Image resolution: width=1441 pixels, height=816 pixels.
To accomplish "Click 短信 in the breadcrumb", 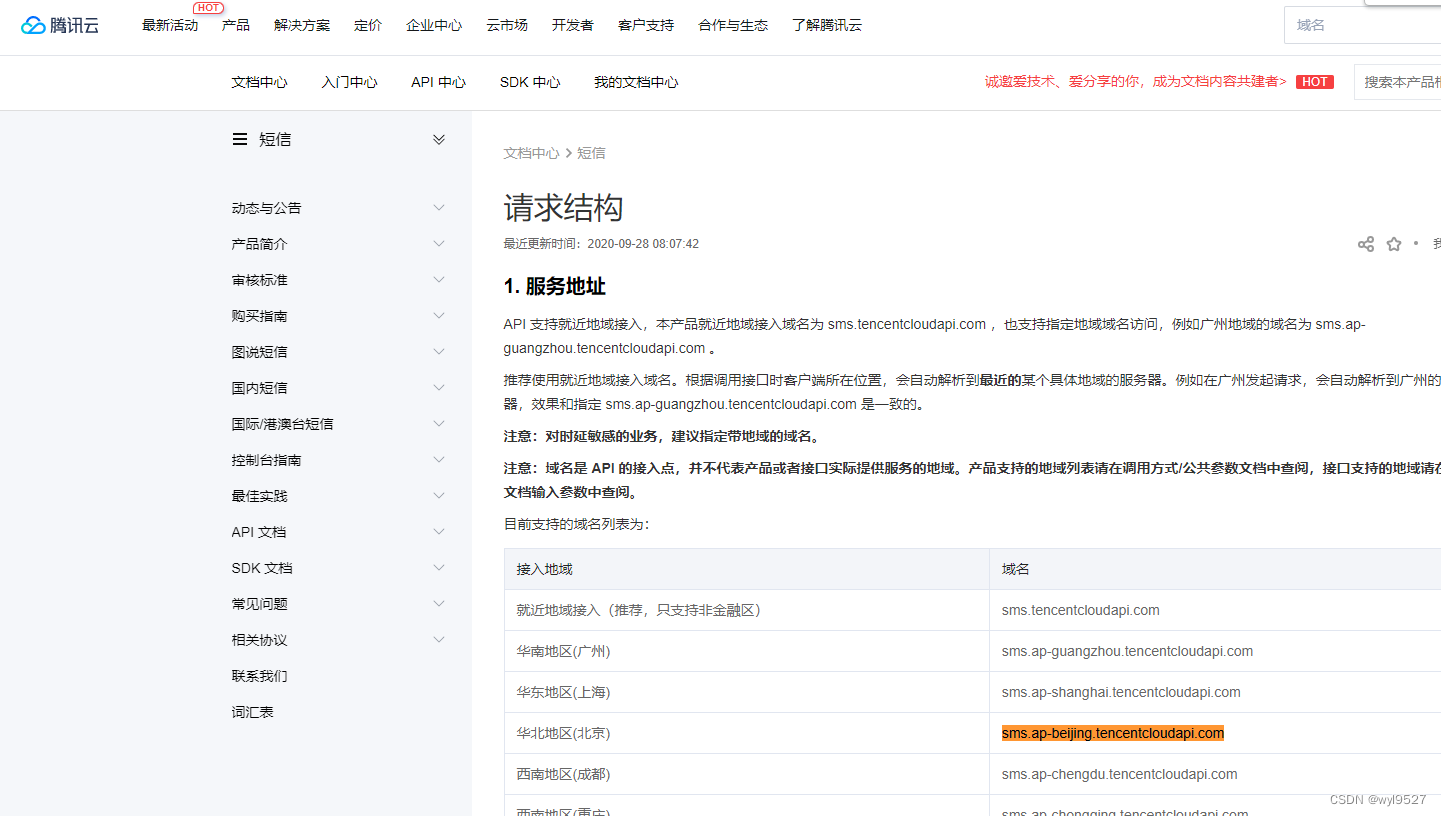I will 591,153.
